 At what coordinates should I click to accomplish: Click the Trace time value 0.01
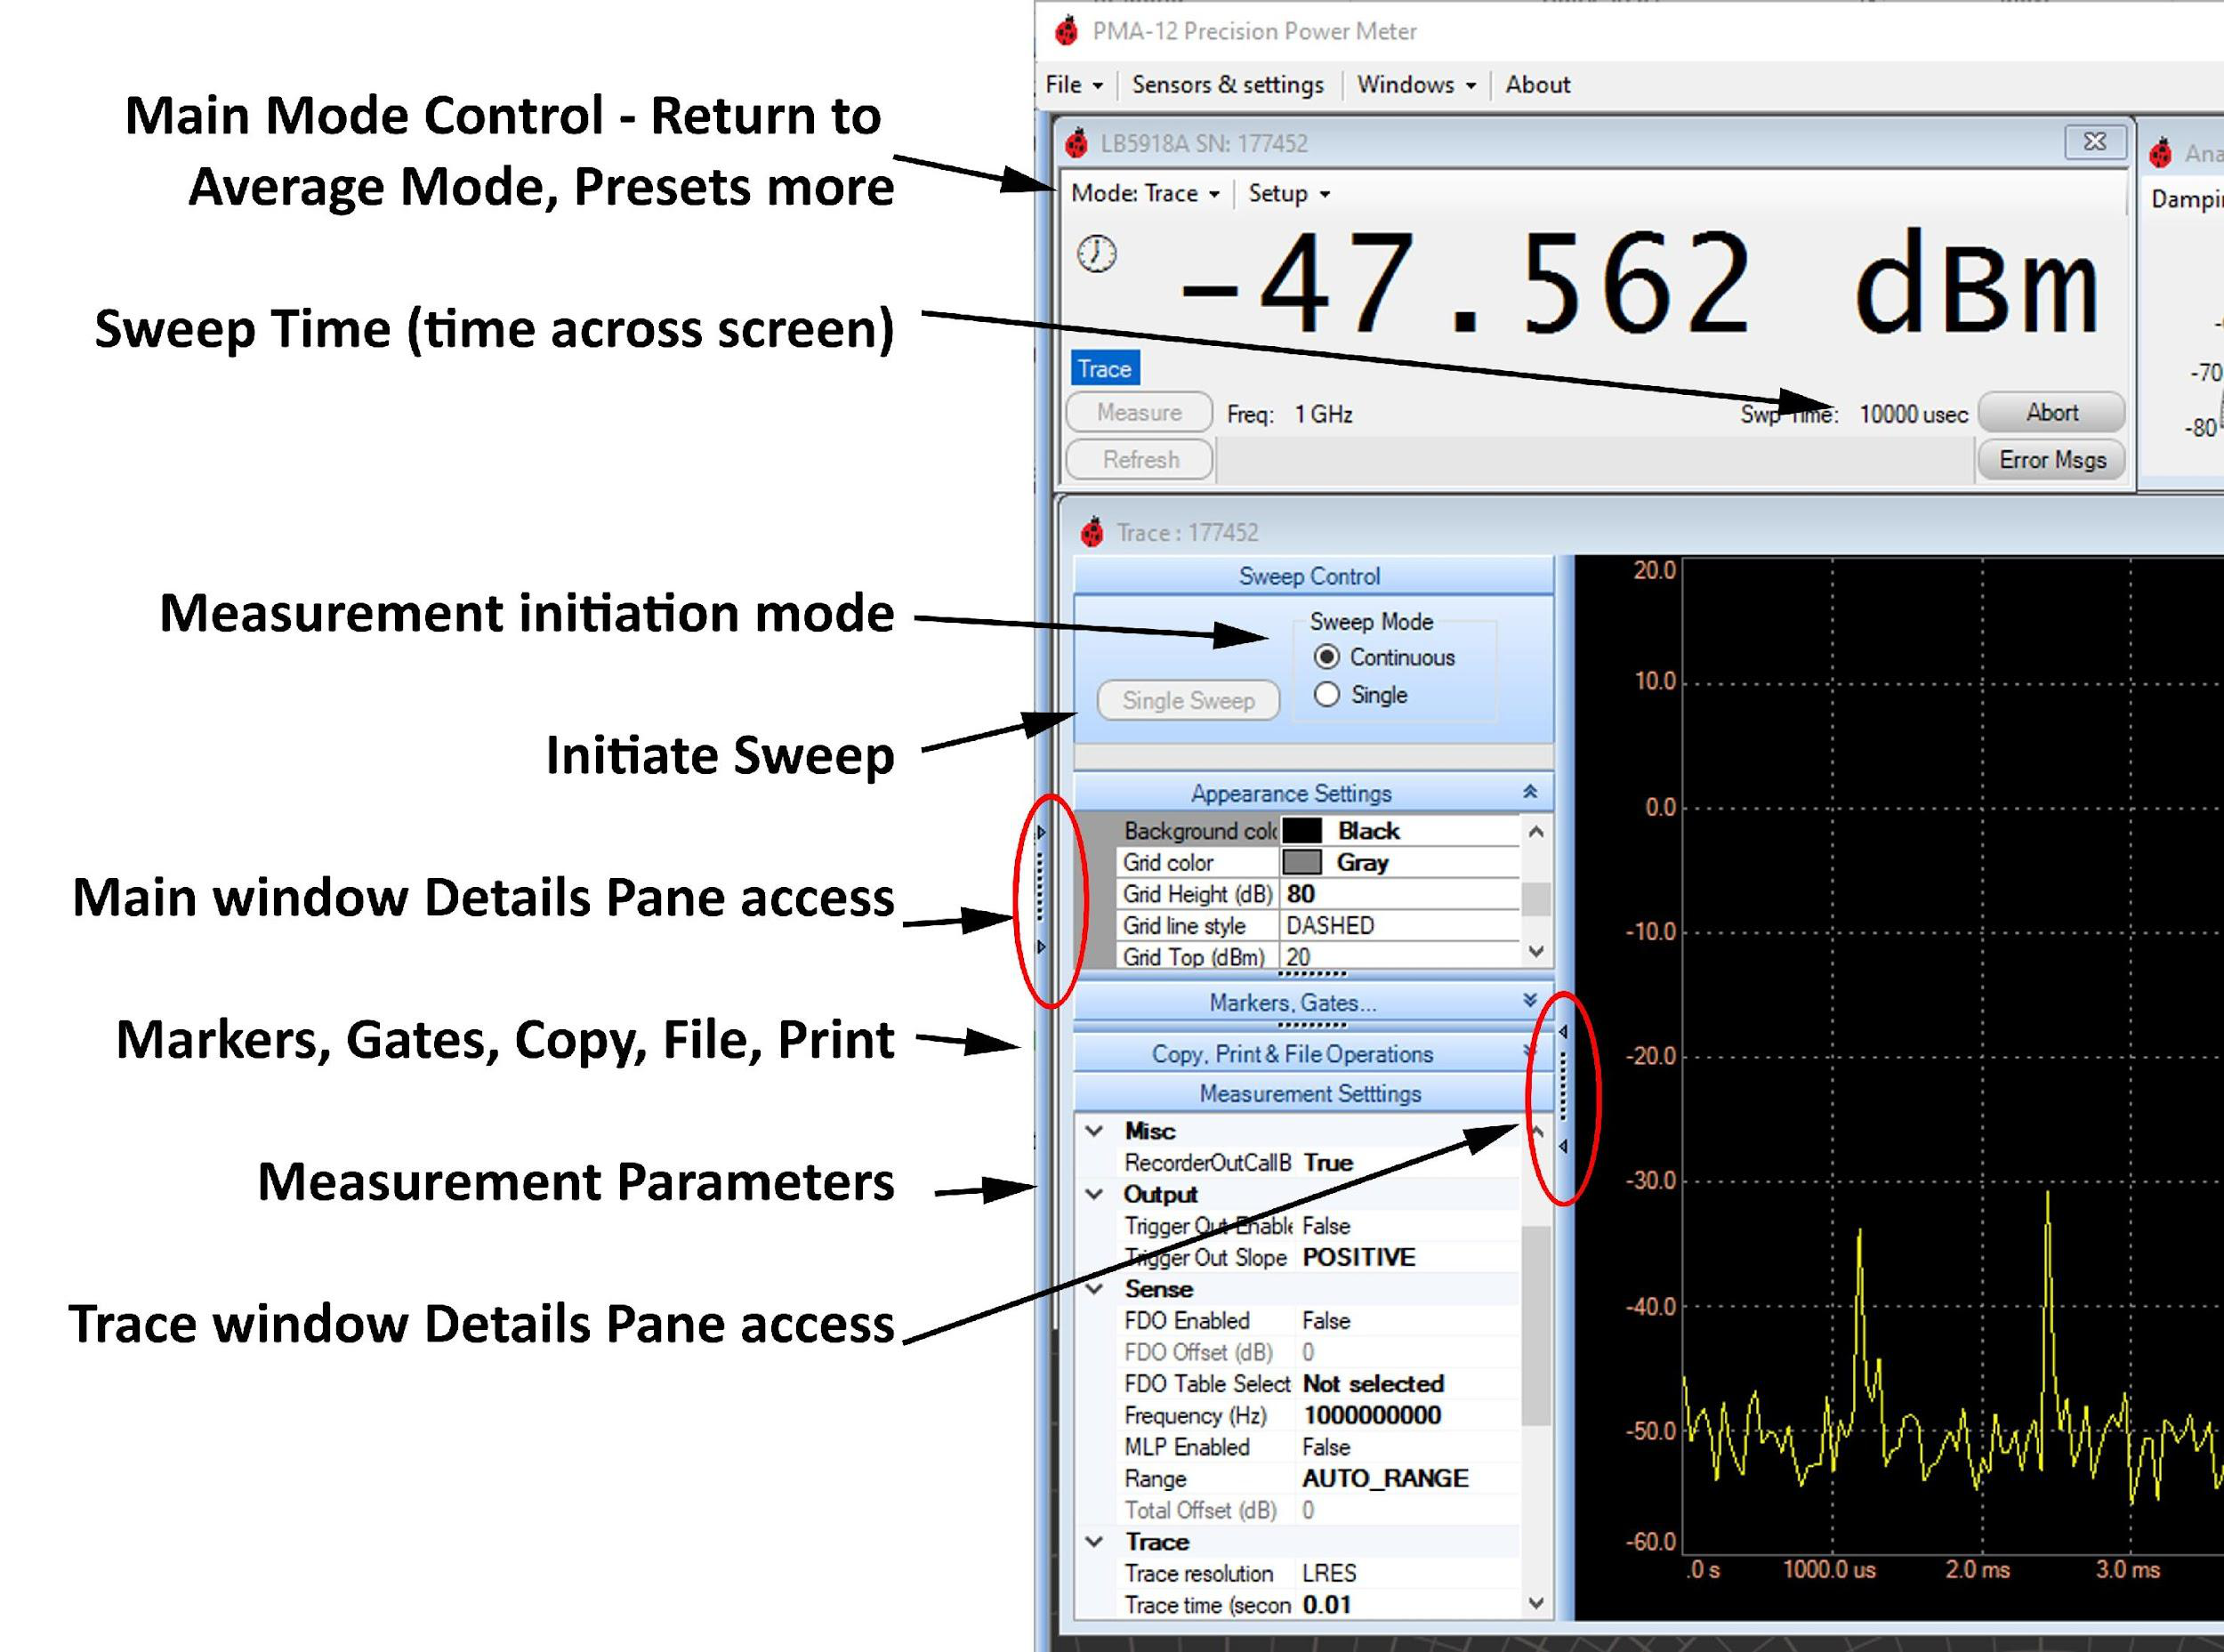tap(1408, 1605)
